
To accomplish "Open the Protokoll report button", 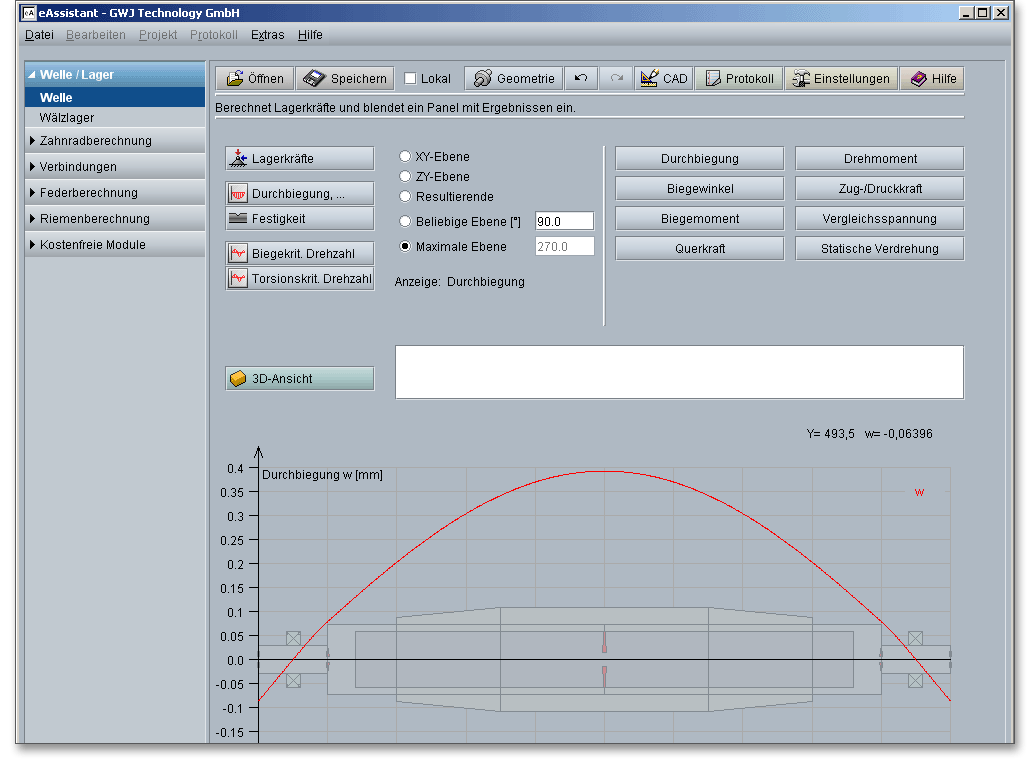I will coord(738,79).
